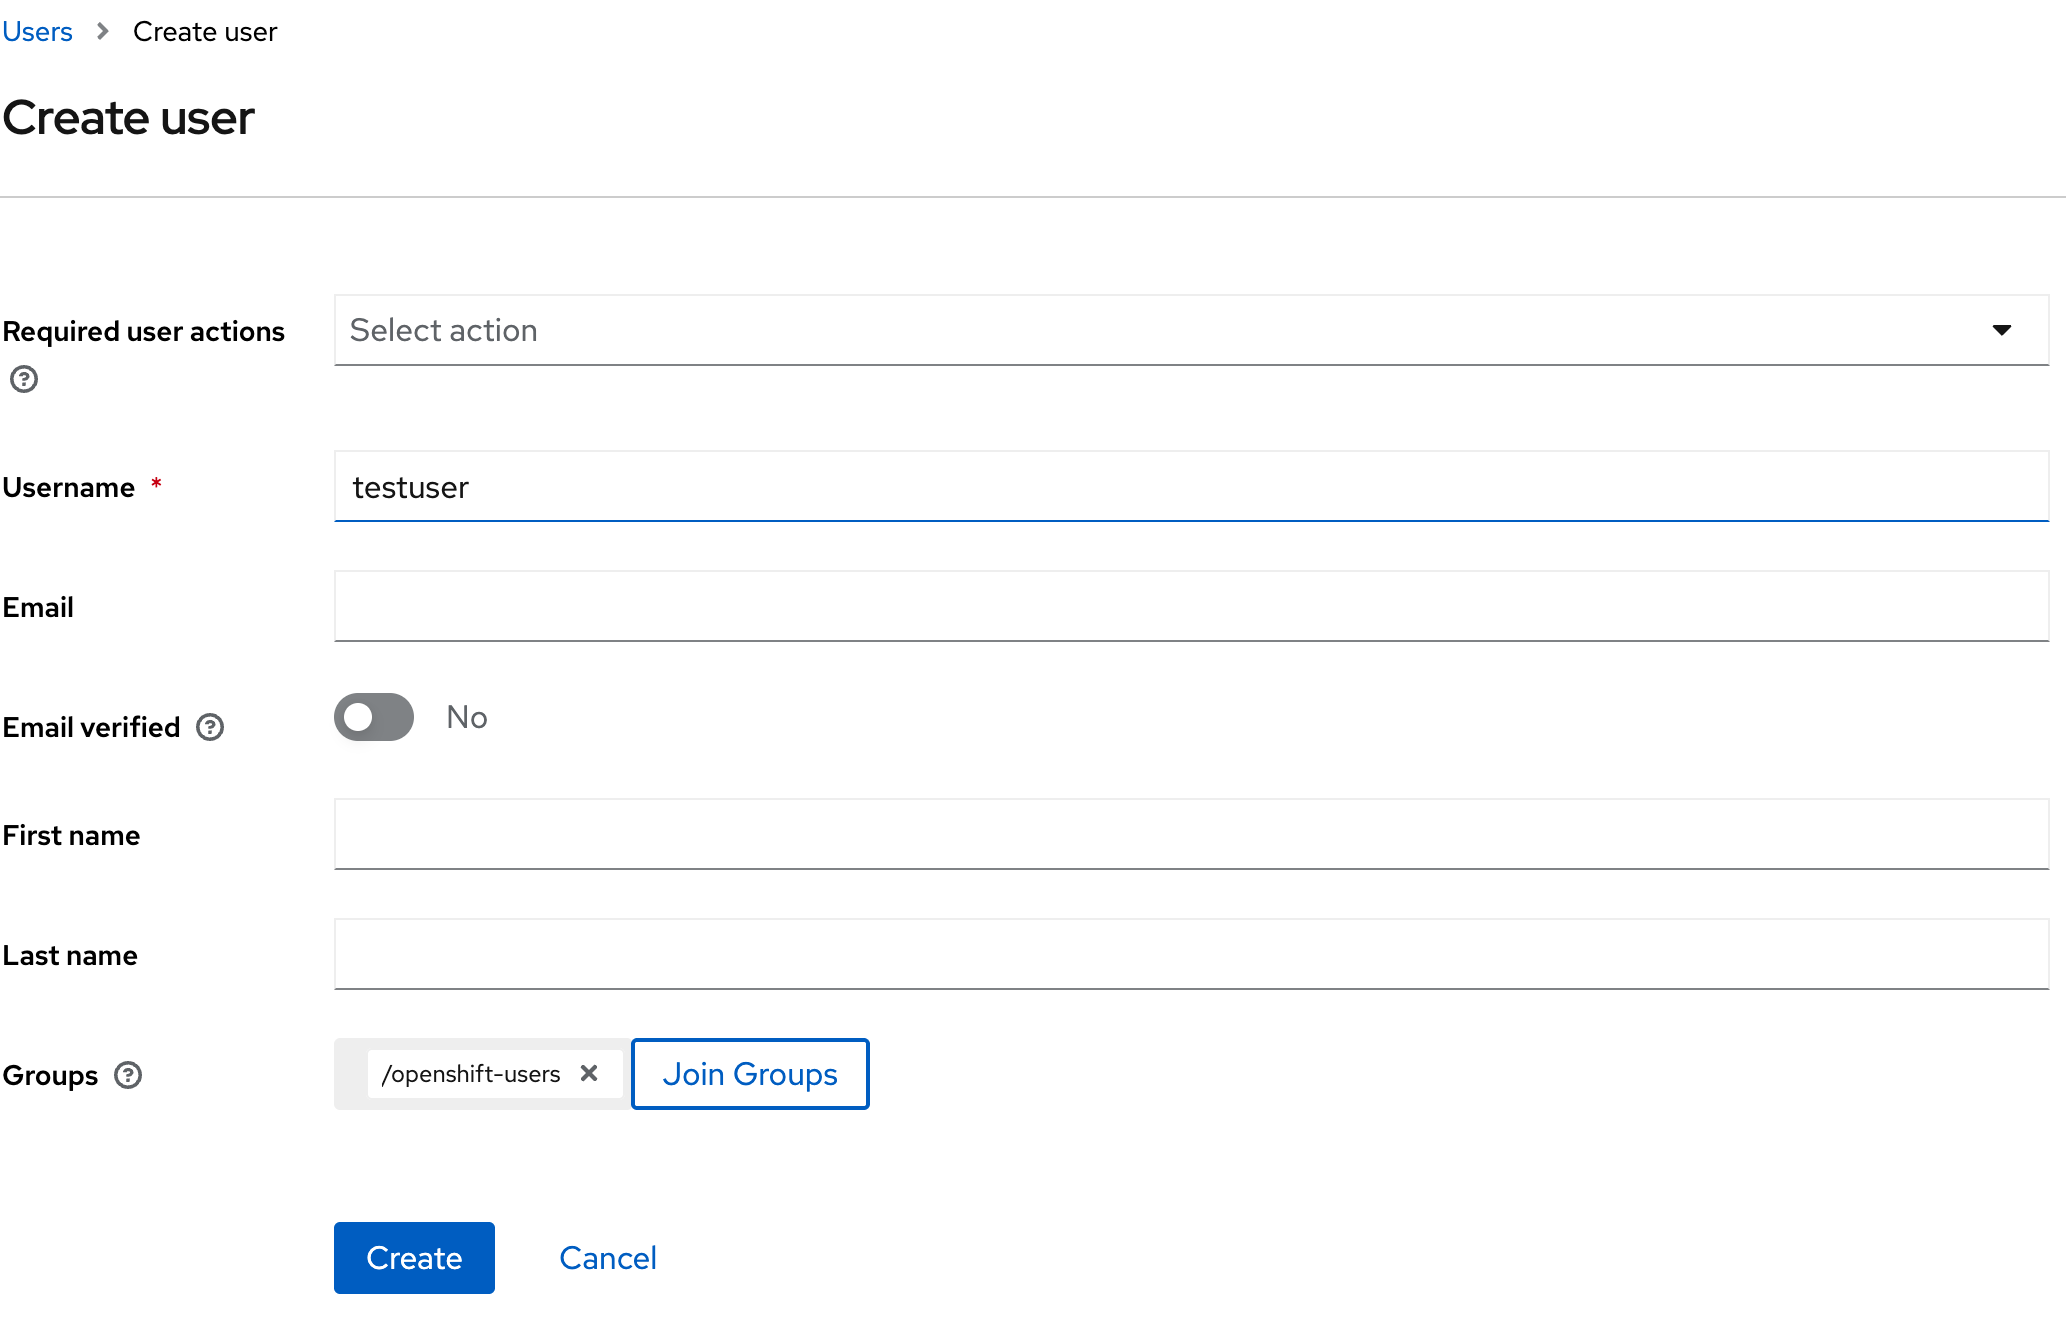2066x1326 pixels.
Task: Open the Join Groups dialog
Action: point(749,1074)
